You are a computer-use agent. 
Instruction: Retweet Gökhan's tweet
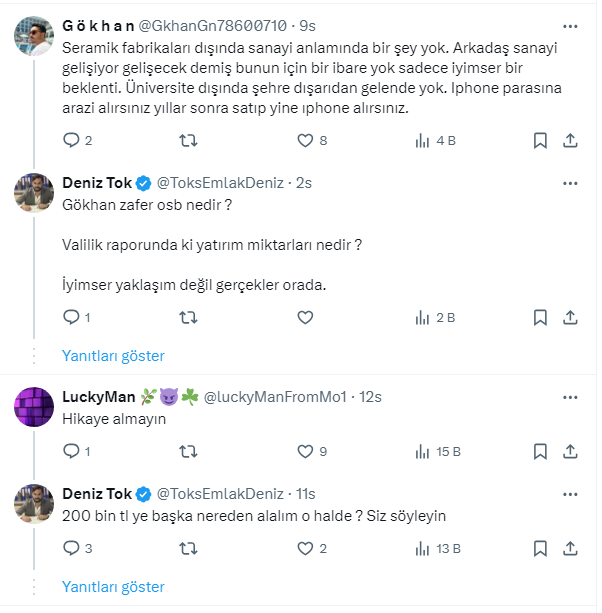click(x=187, y=141)
